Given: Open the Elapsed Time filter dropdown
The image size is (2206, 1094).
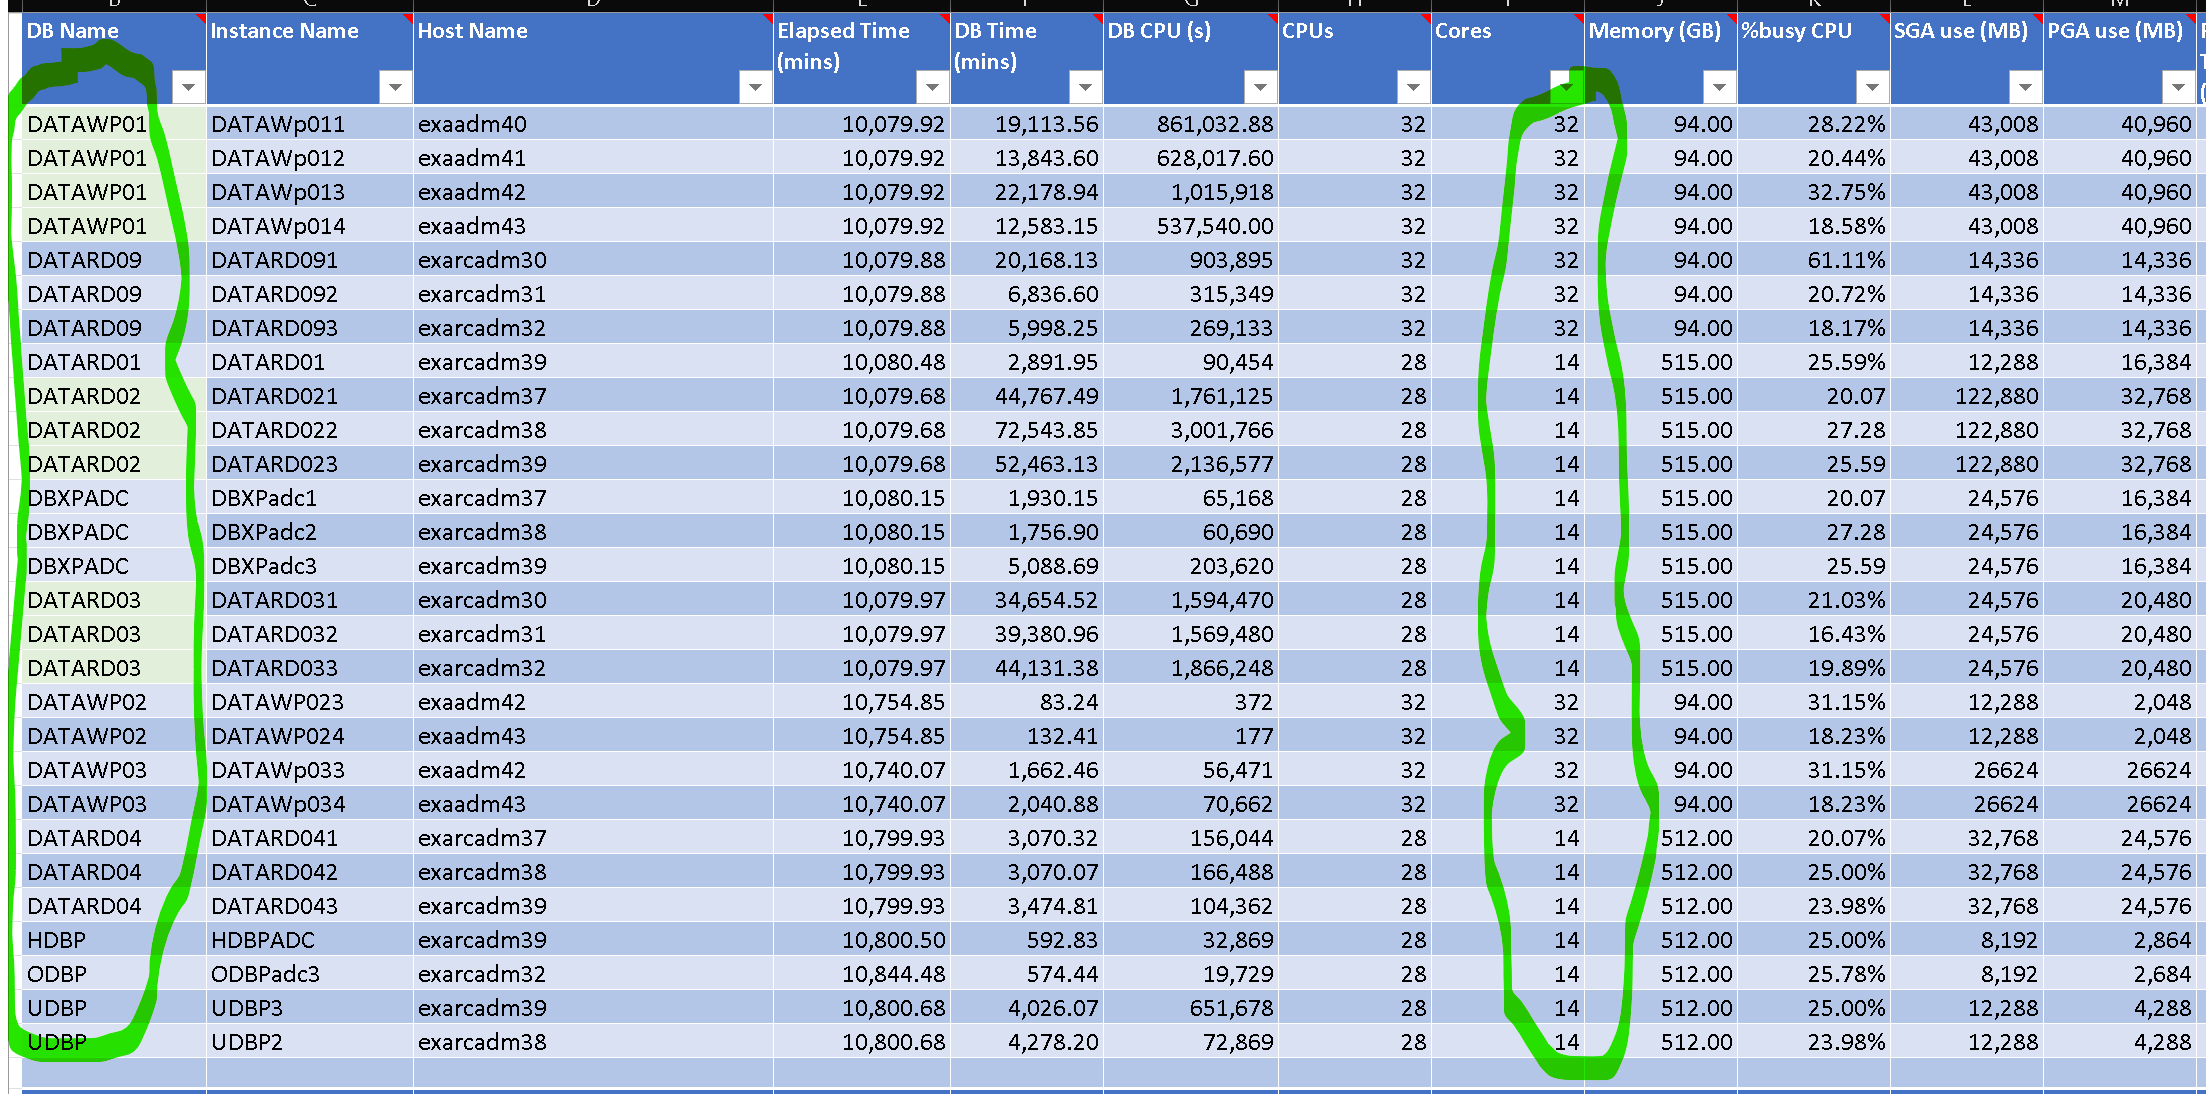Looking at the screenshot, I should coord(932,87).
